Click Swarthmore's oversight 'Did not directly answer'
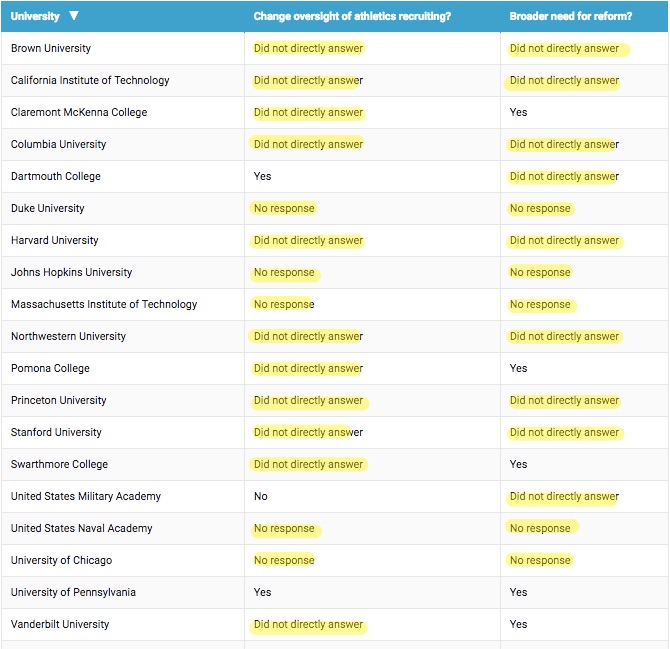This screenshot has height=649, width=670. click(x=308, y=464)
